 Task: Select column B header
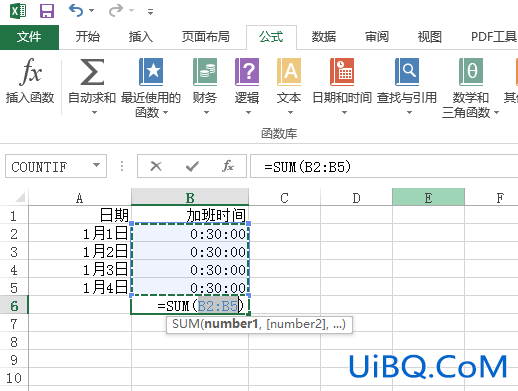click(x=190, y=197)
